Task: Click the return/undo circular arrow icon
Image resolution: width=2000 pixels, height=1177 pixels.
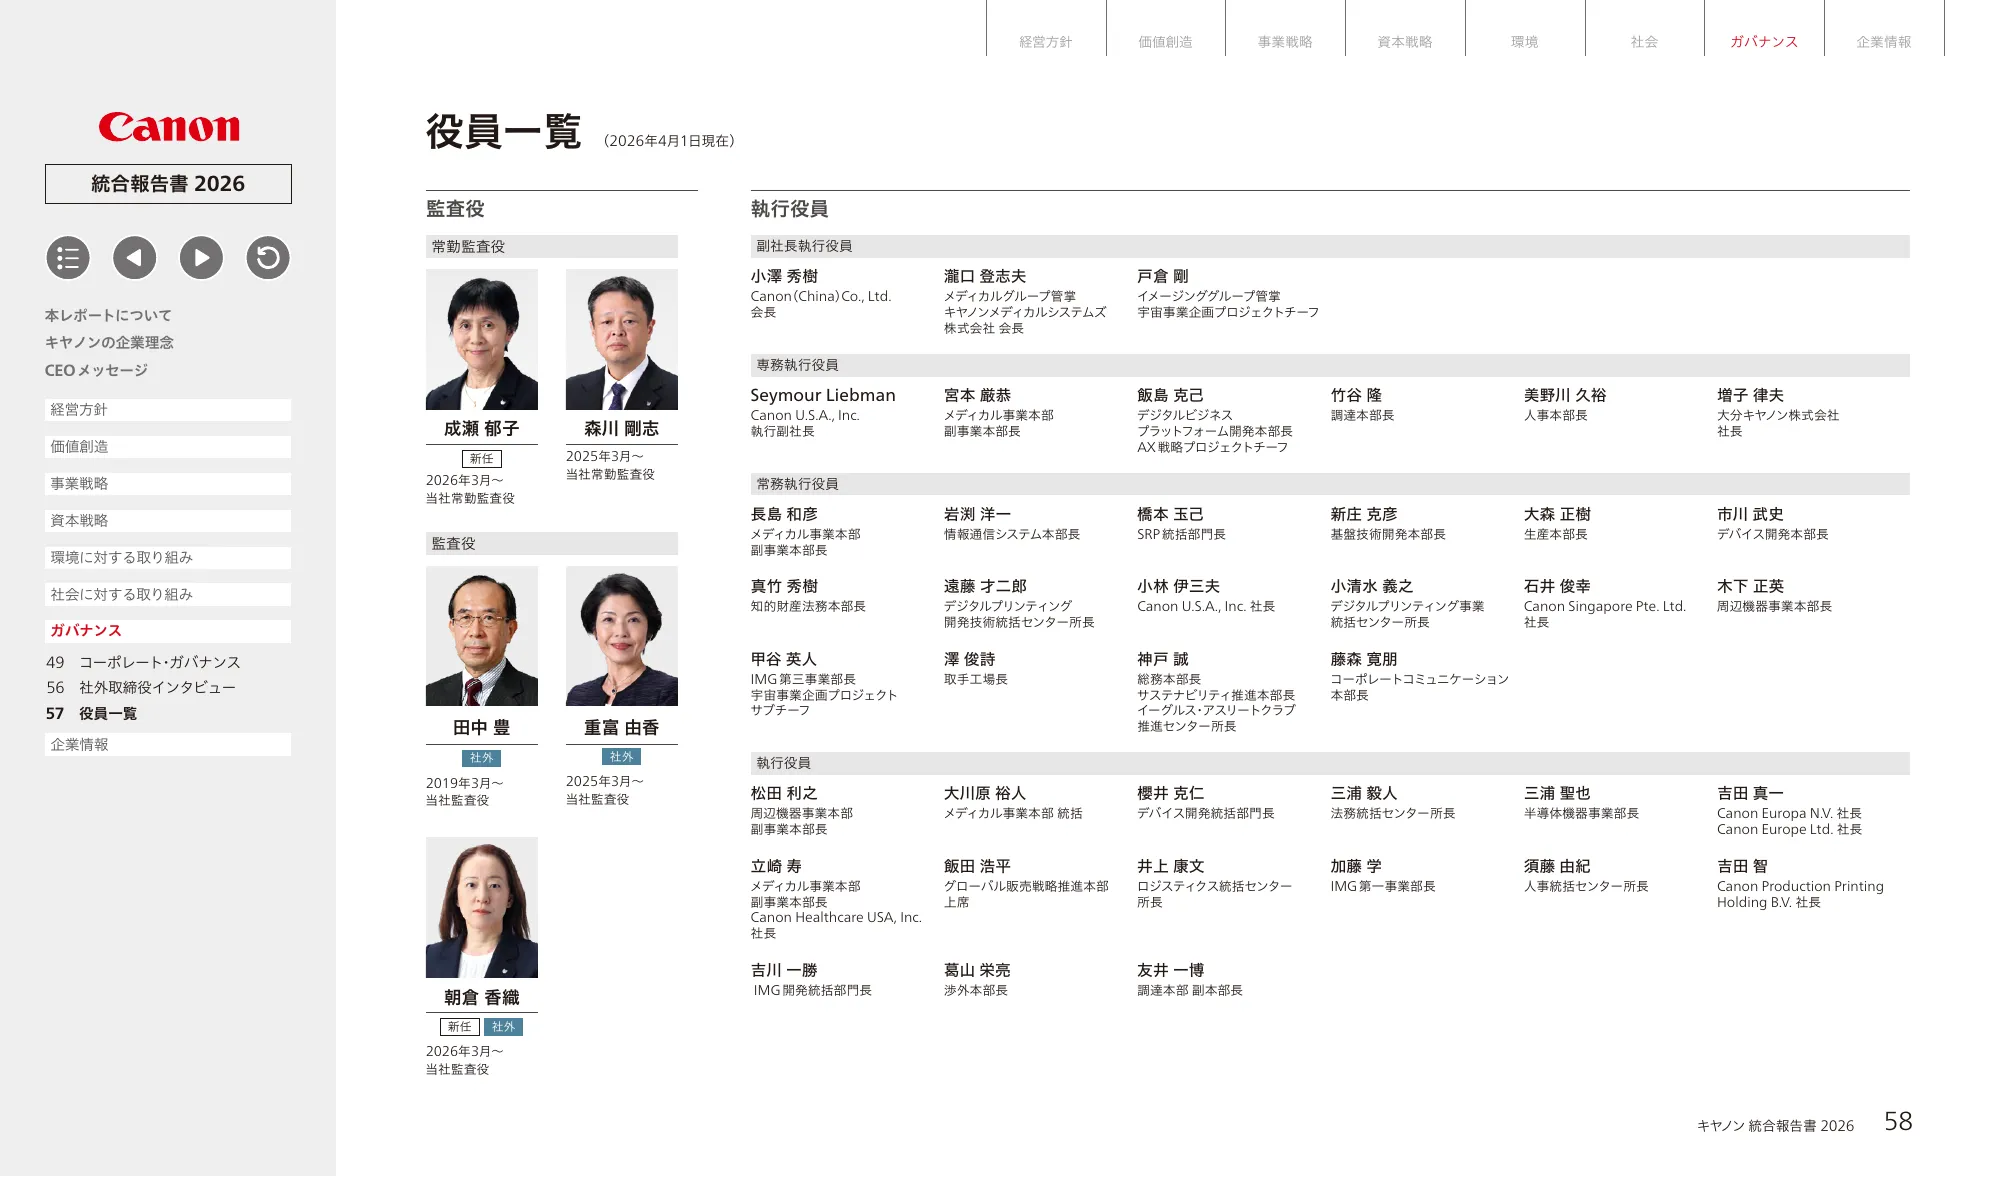Action: pos(268,258)
